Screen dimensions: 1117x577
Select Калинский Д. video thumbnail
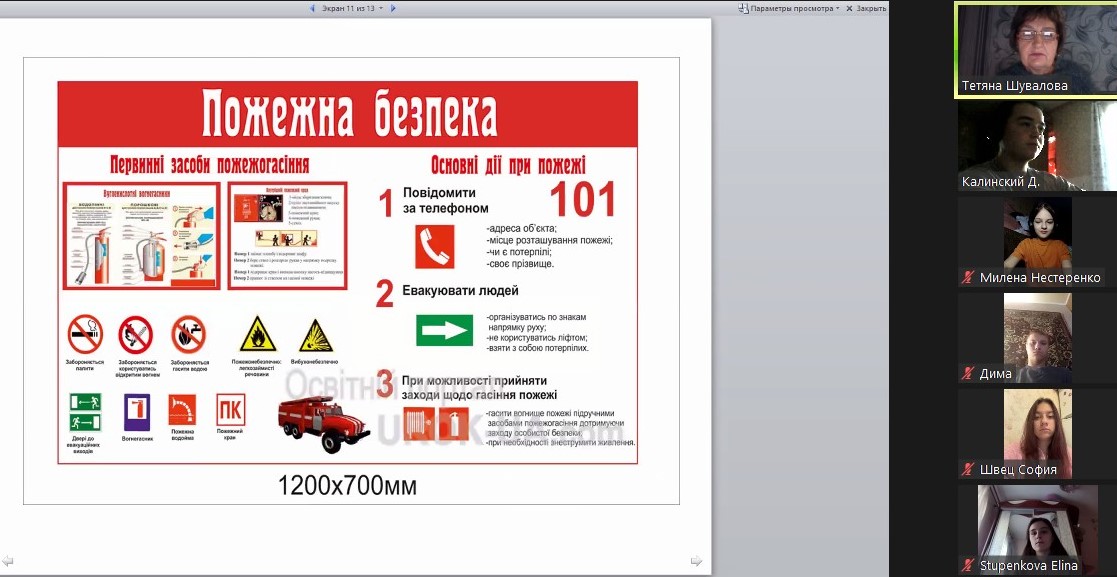[x=1036, y=145]
